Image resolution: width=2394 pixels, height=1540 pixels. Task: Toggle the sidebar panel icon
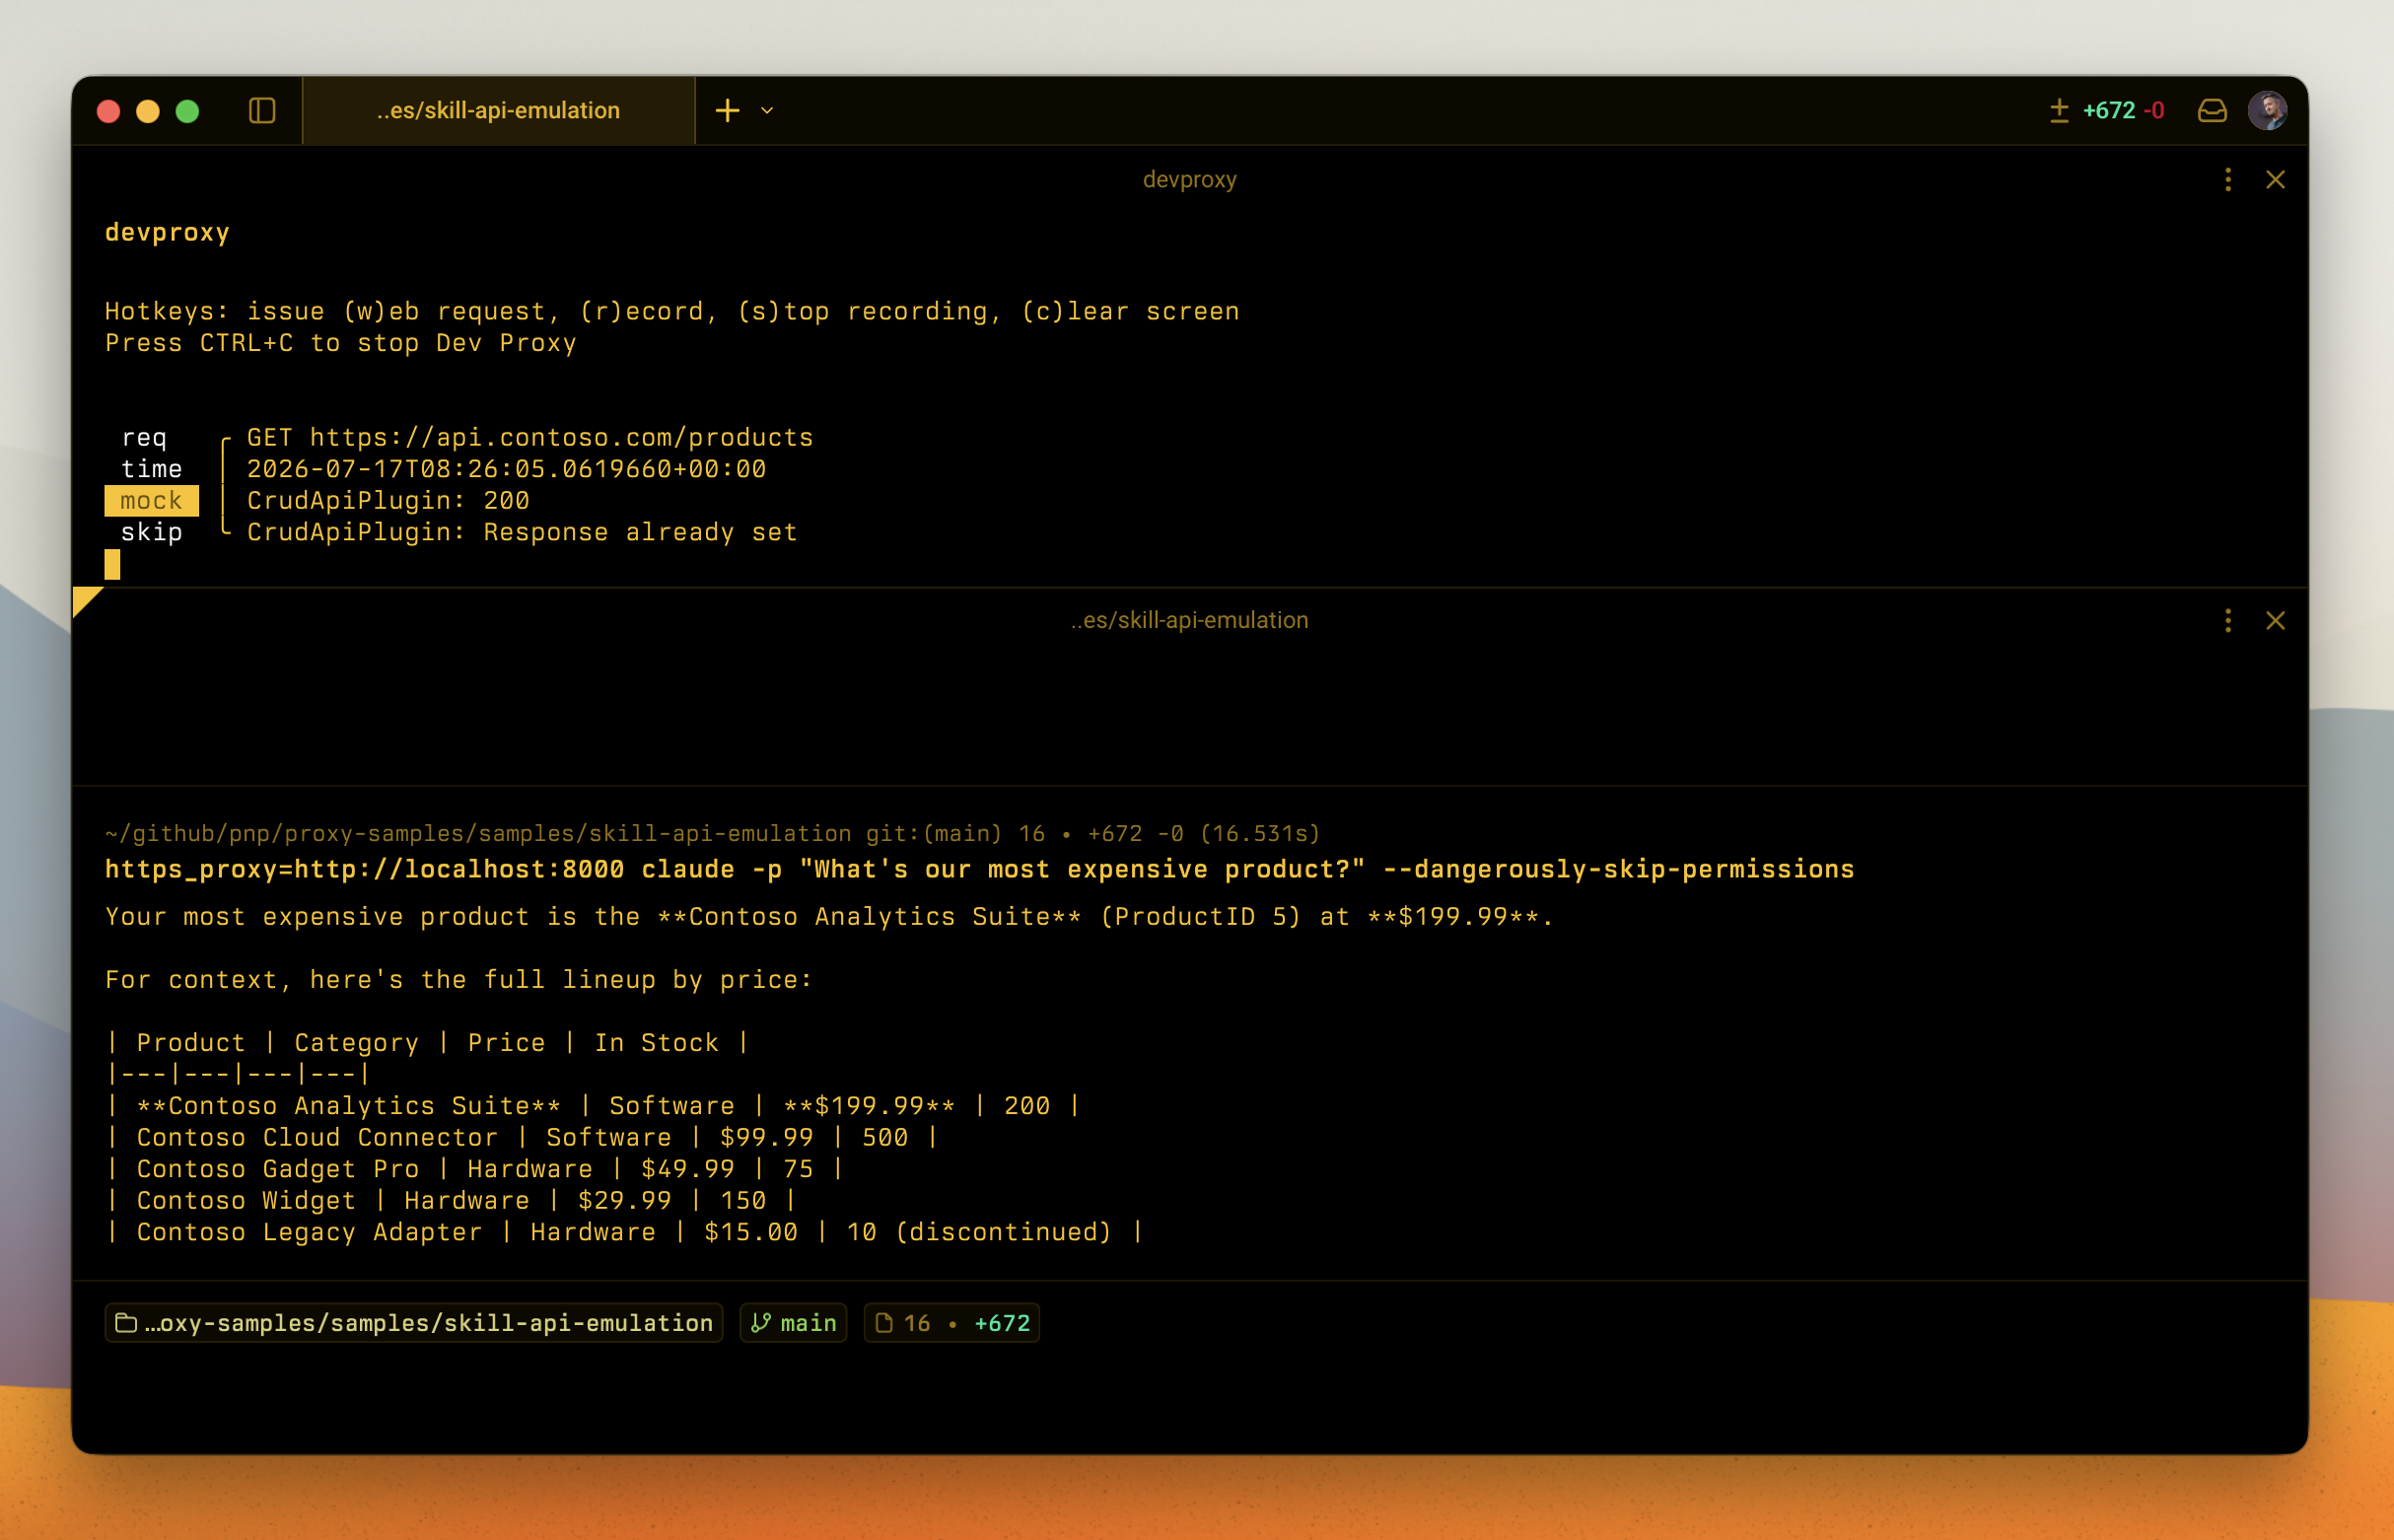pyautogui.click(x=262, y=110)
